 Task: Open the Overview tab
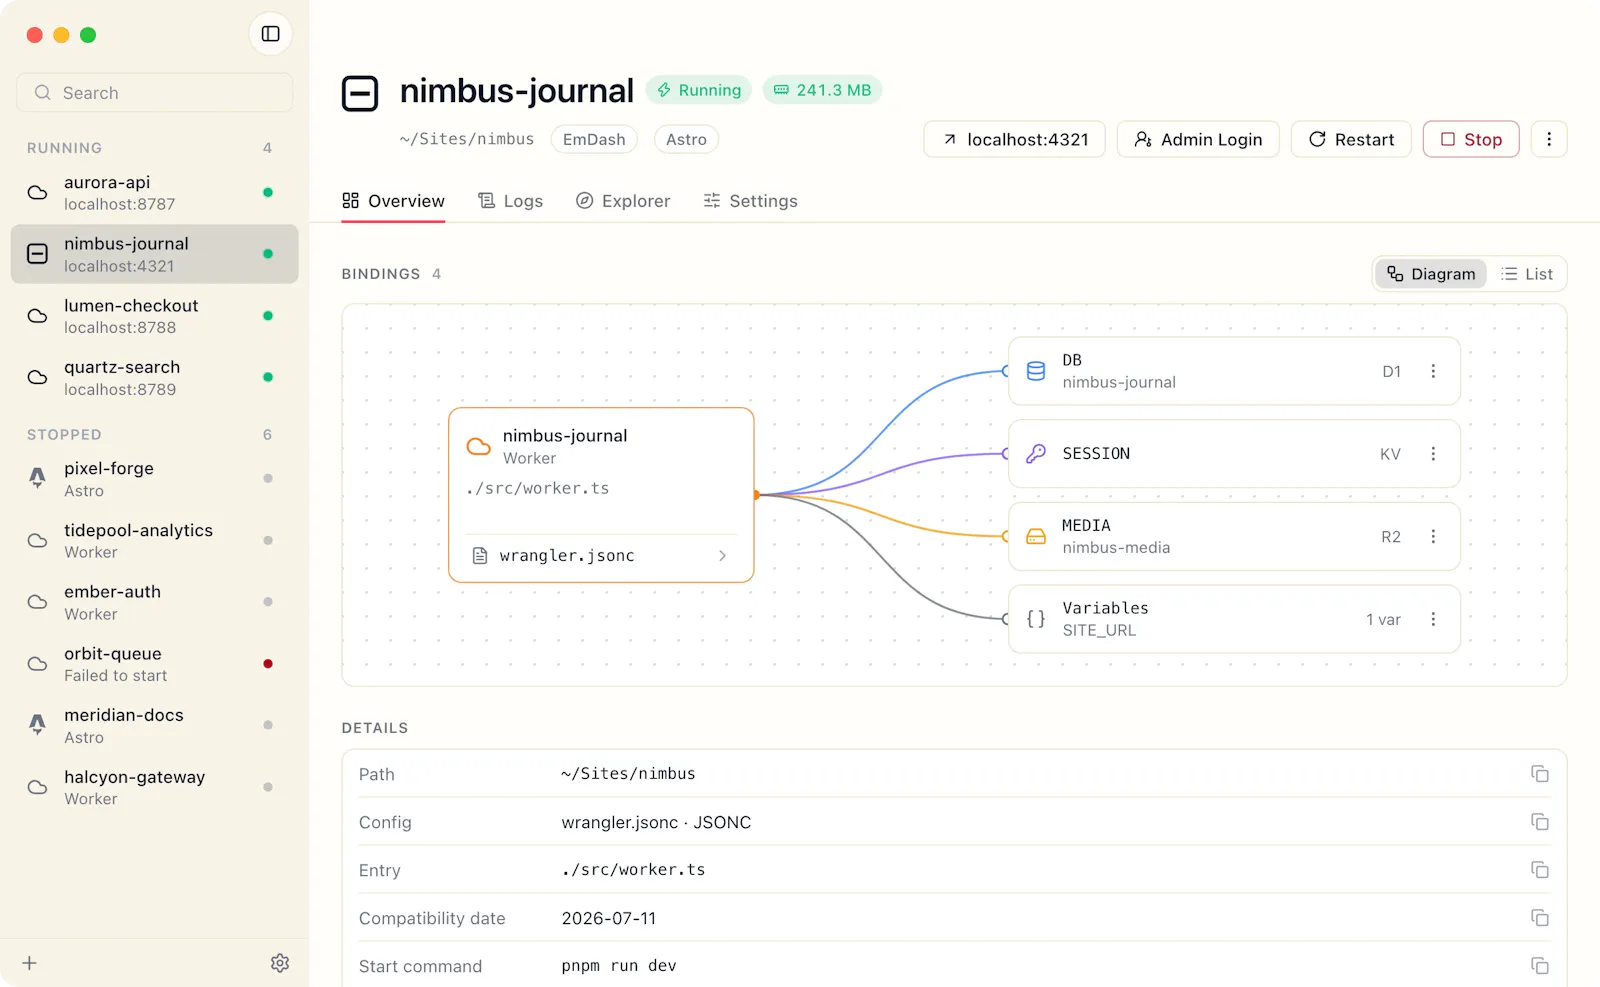pyautogui.click(x=393, y=201)
